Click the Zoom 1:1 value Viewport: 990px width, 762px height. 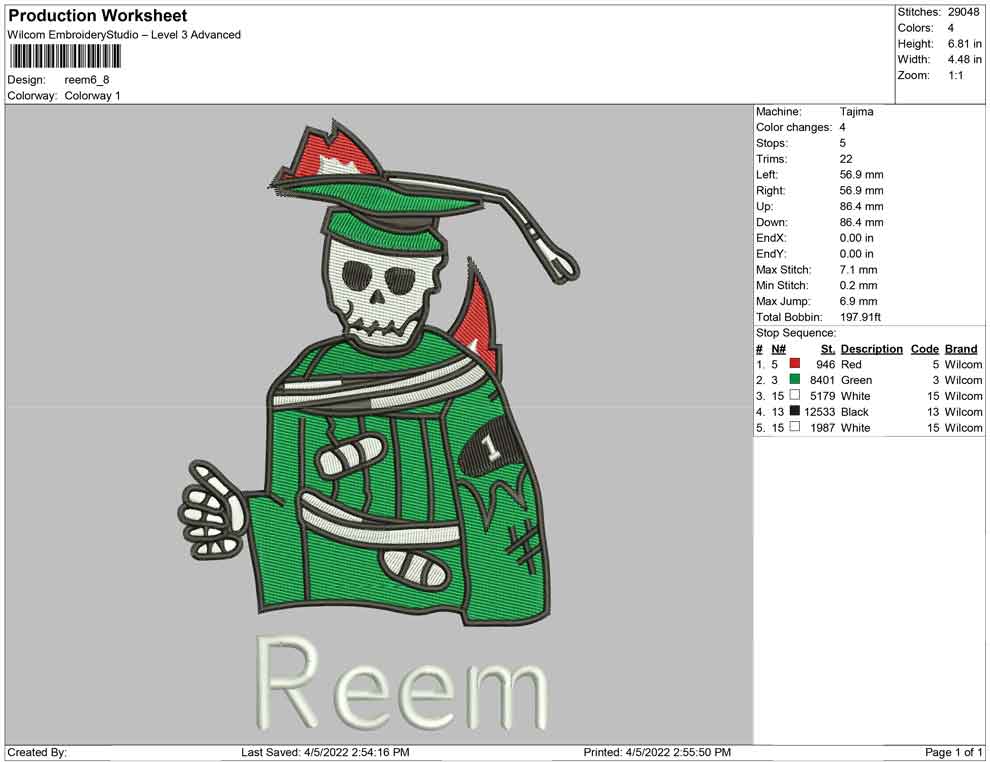tap(955, 76)
